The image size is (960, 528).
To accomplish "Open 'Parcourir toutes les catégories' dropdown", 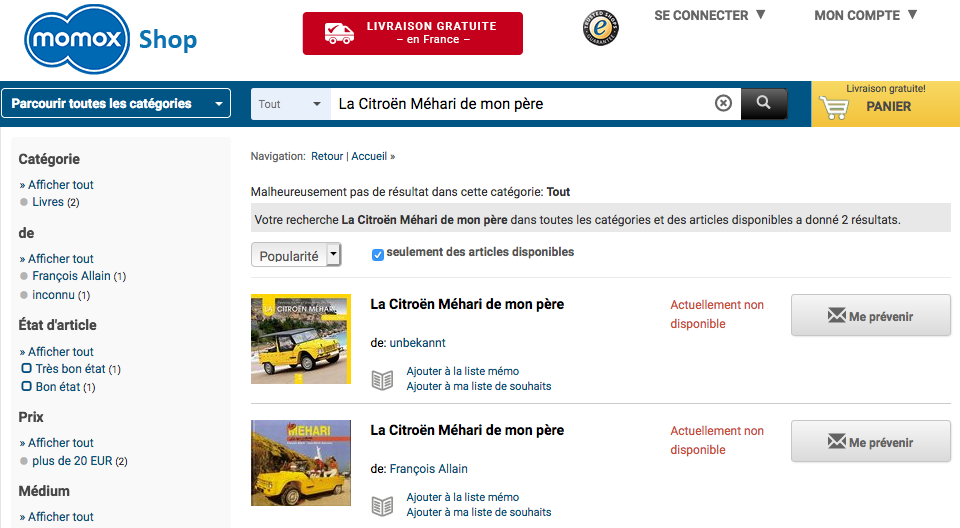I will click(116, 103).
